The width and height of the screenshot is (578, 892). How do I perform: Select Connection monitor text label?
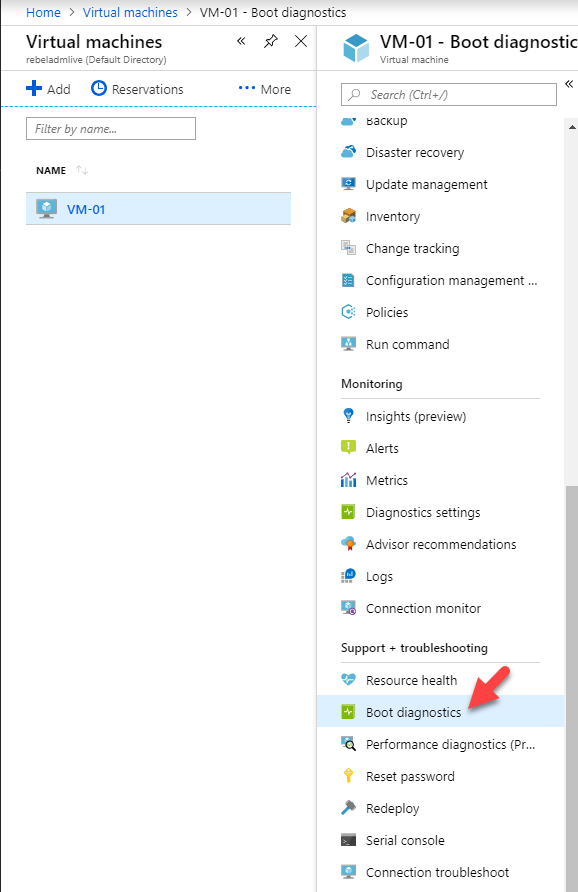click(423, 609)
